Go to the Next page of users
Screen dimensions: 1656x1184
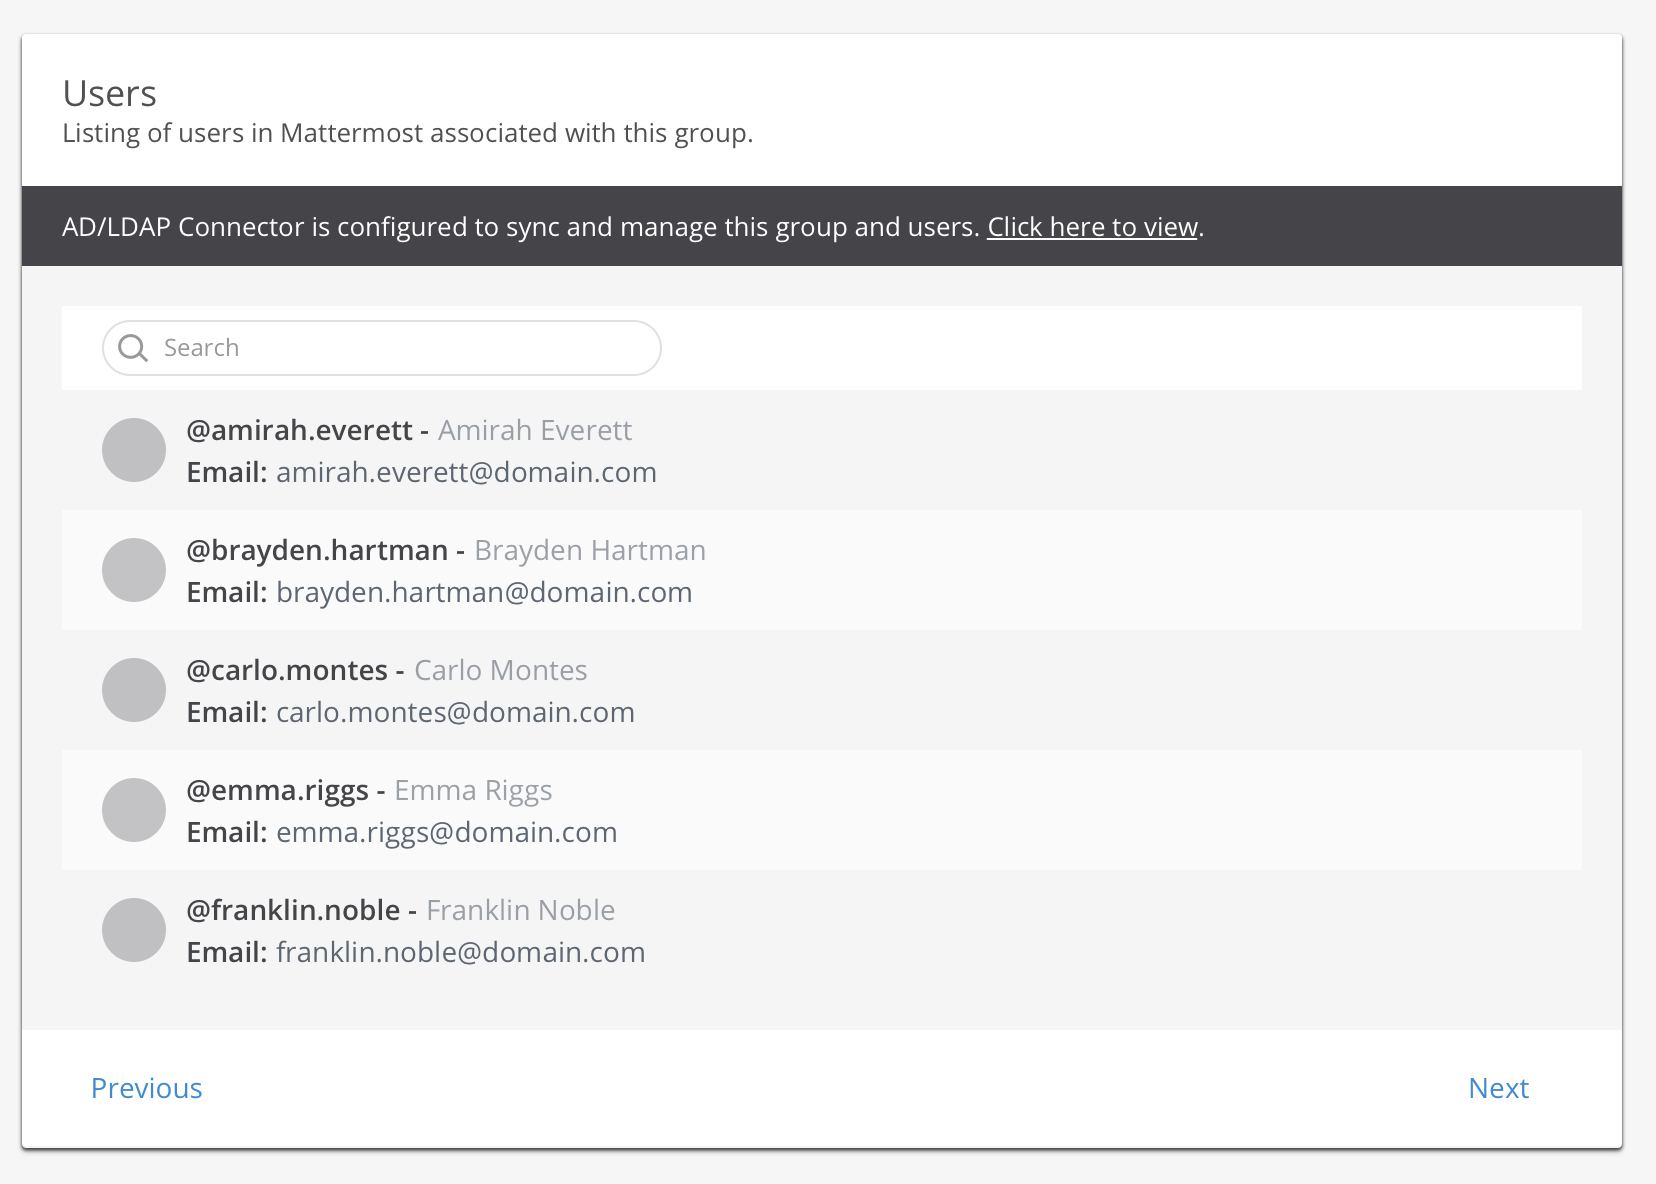1498,1088
